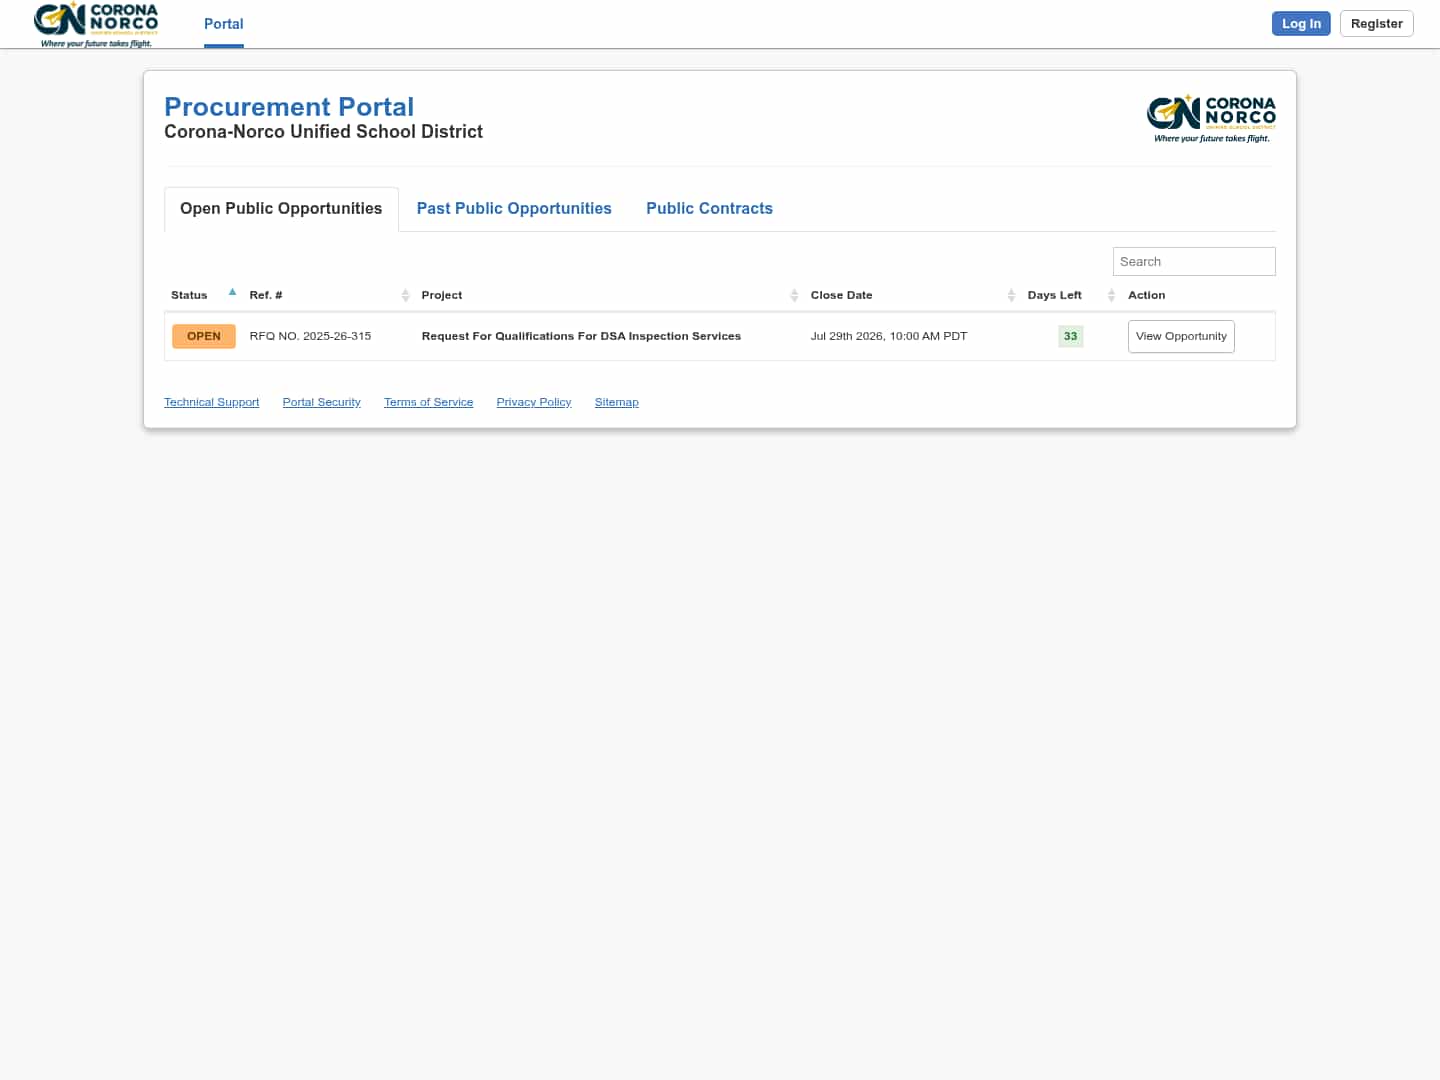Viewport: 1440px width, 1080px height.
Task: Click the Corona Norco logo in the navbar
Action: tap(96, 24)
